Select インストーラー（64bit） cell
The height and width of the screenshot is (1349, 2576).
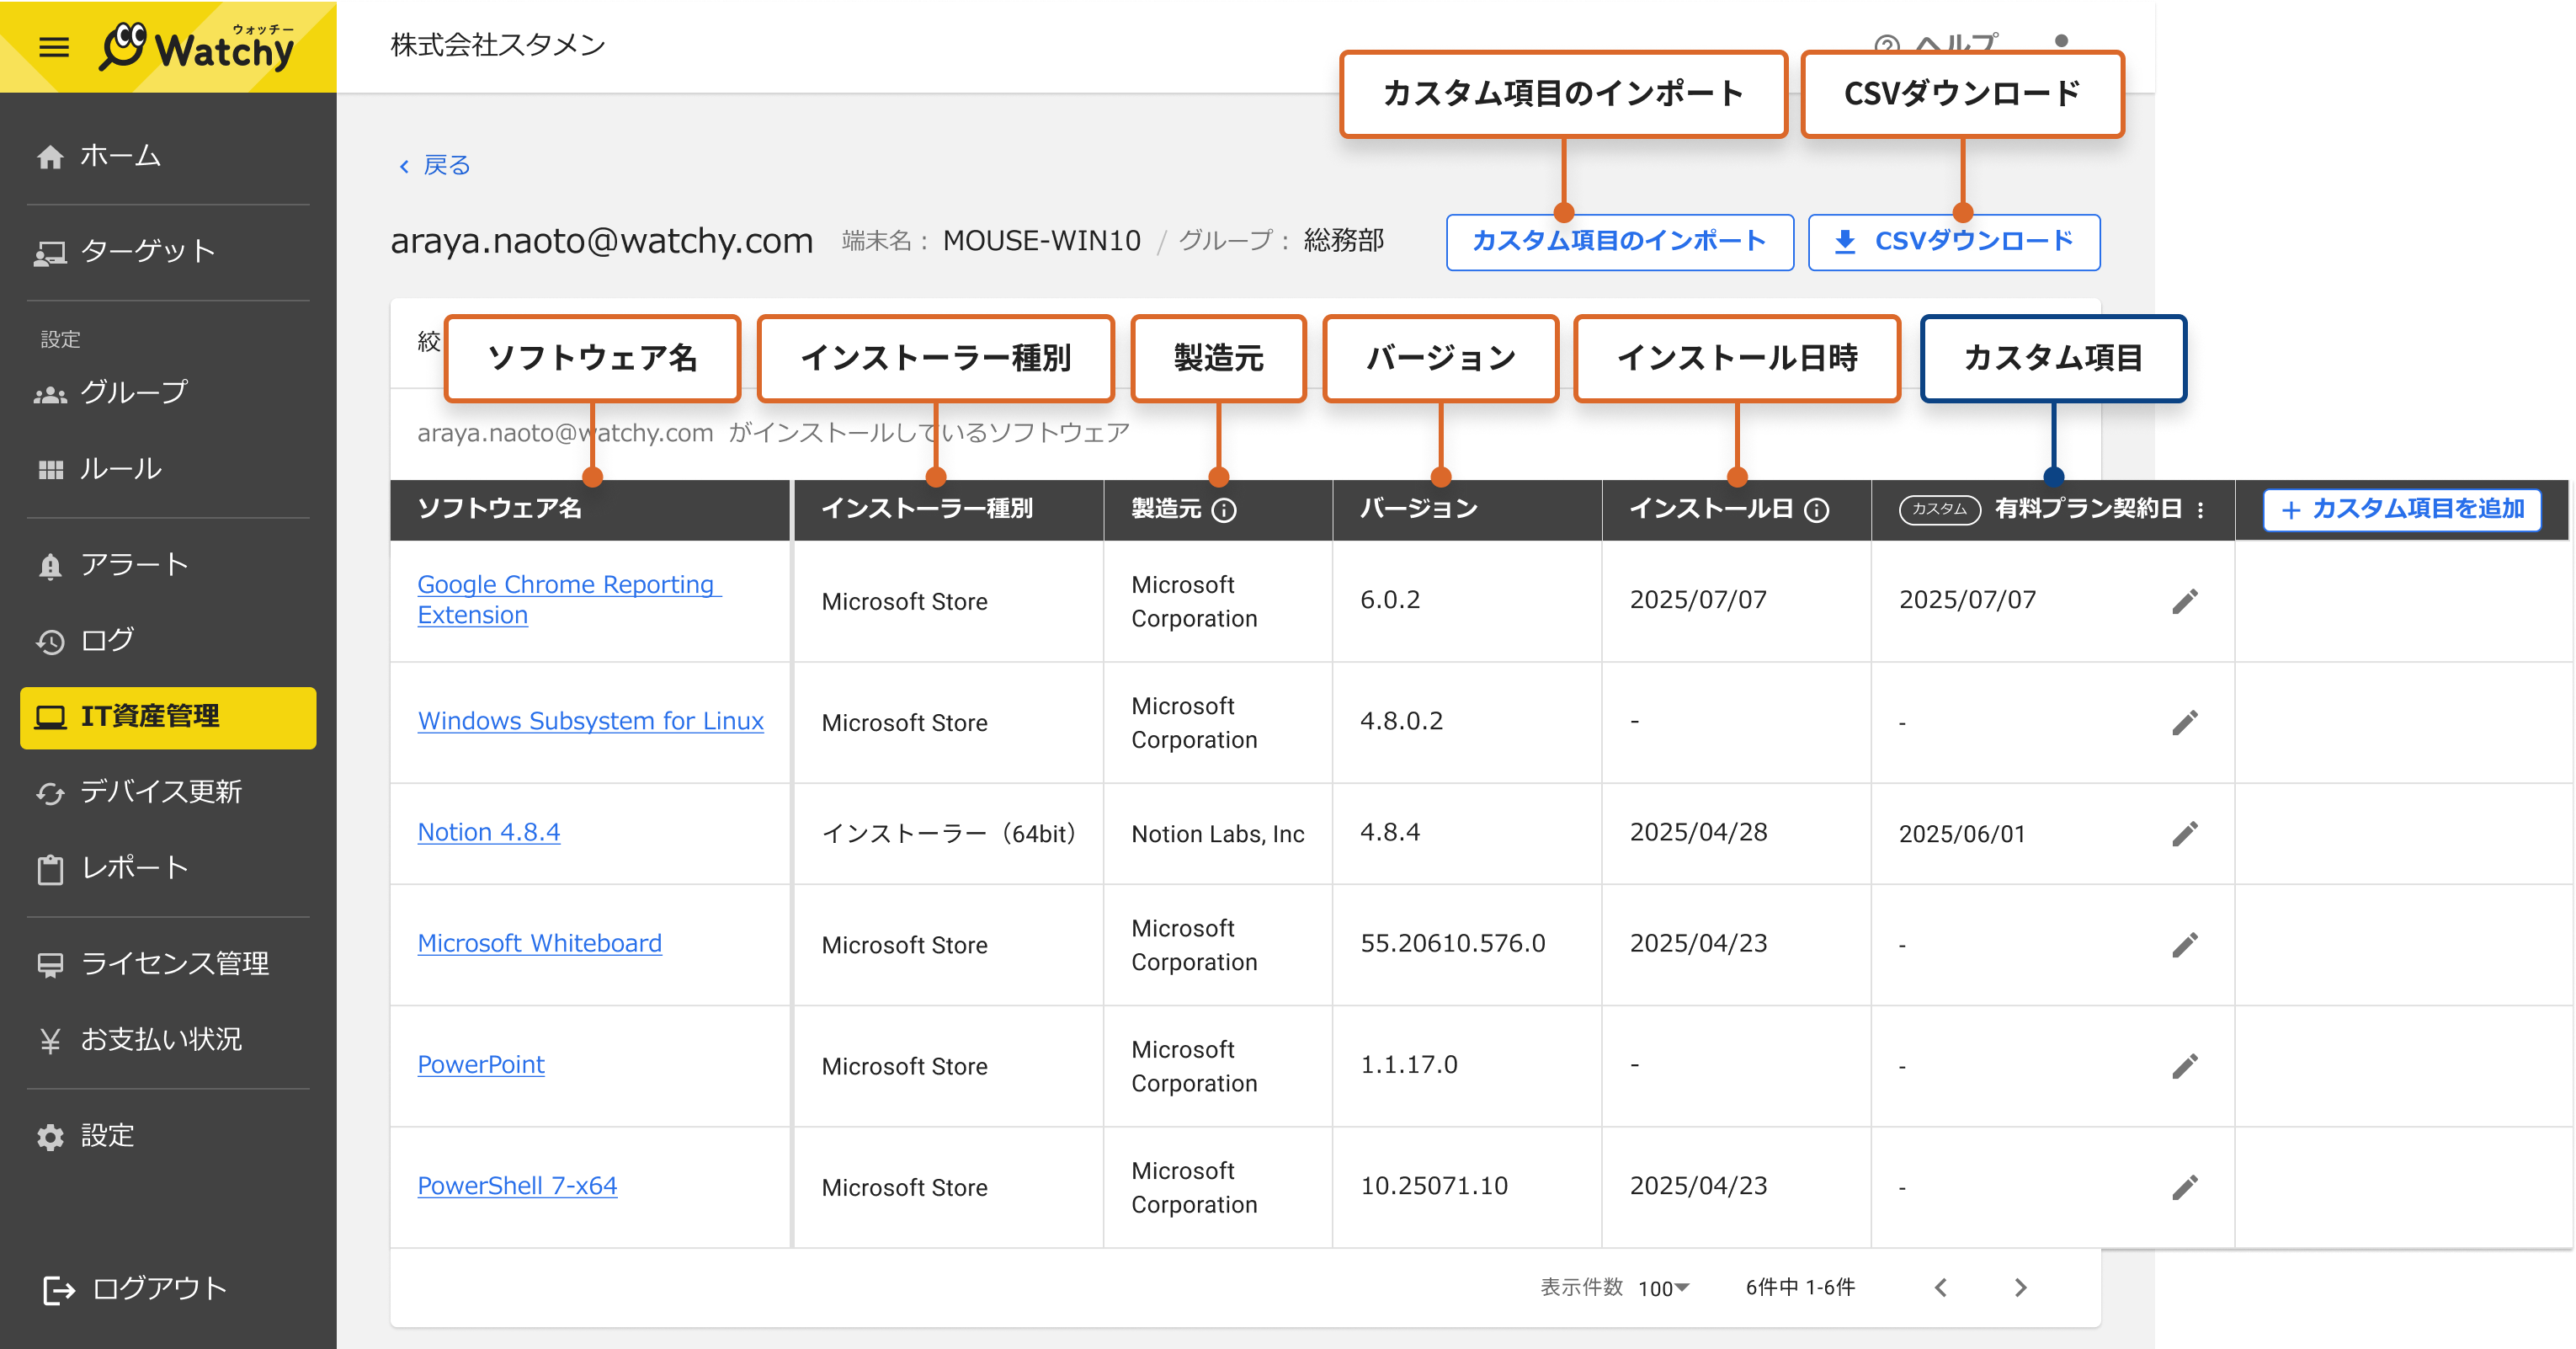click(x=948, y=834)
